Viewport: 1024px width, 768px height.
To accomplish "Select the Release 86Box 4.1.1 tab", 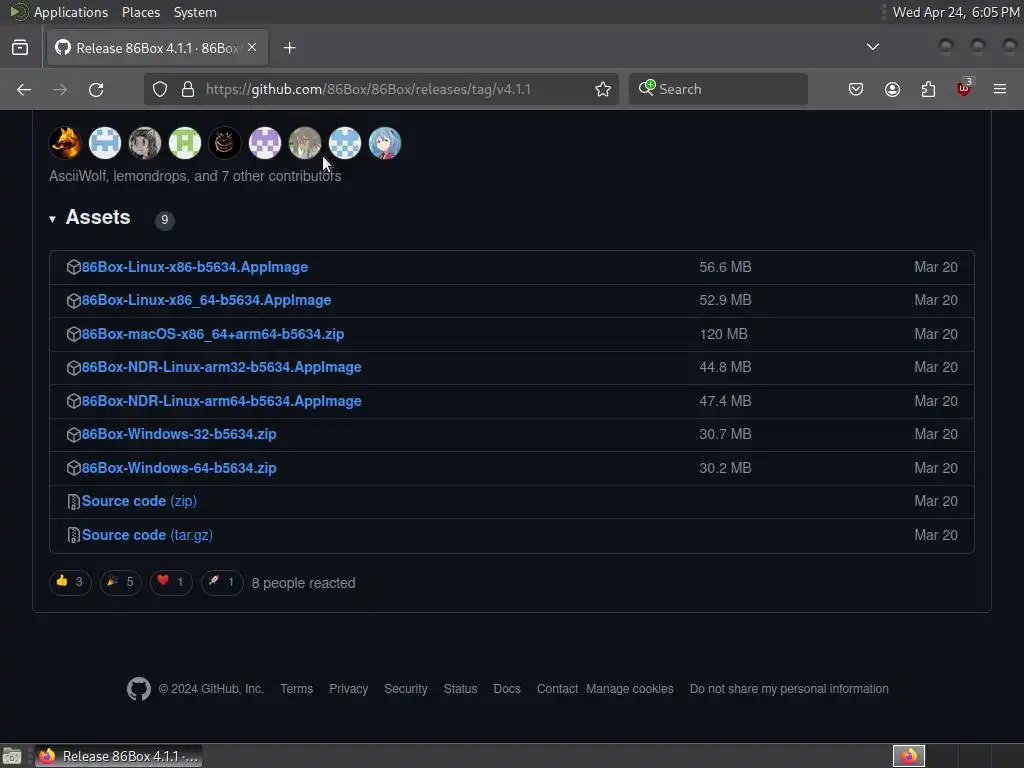I will click(x=157, y=48).
